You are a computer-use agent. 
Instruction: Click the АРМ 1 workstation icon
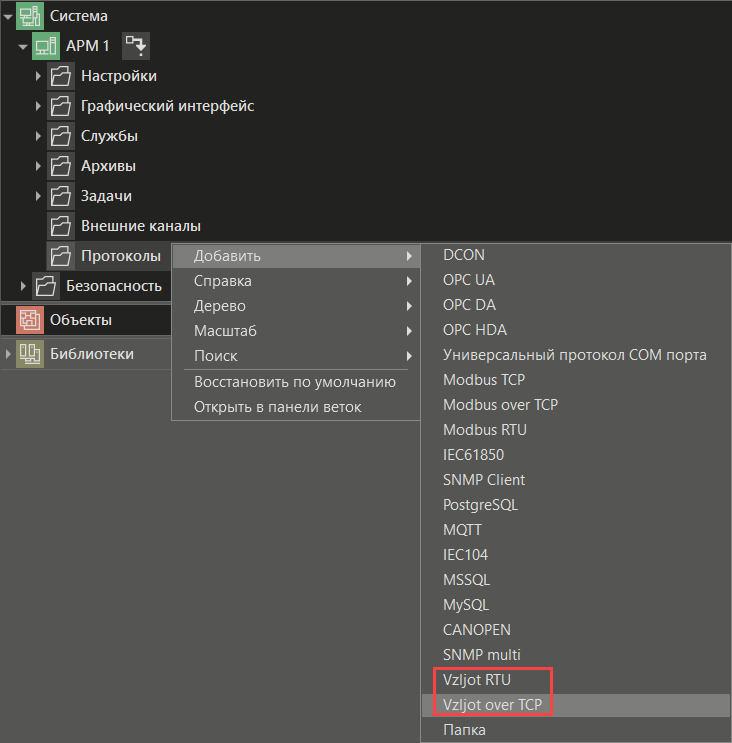(46, 46)
